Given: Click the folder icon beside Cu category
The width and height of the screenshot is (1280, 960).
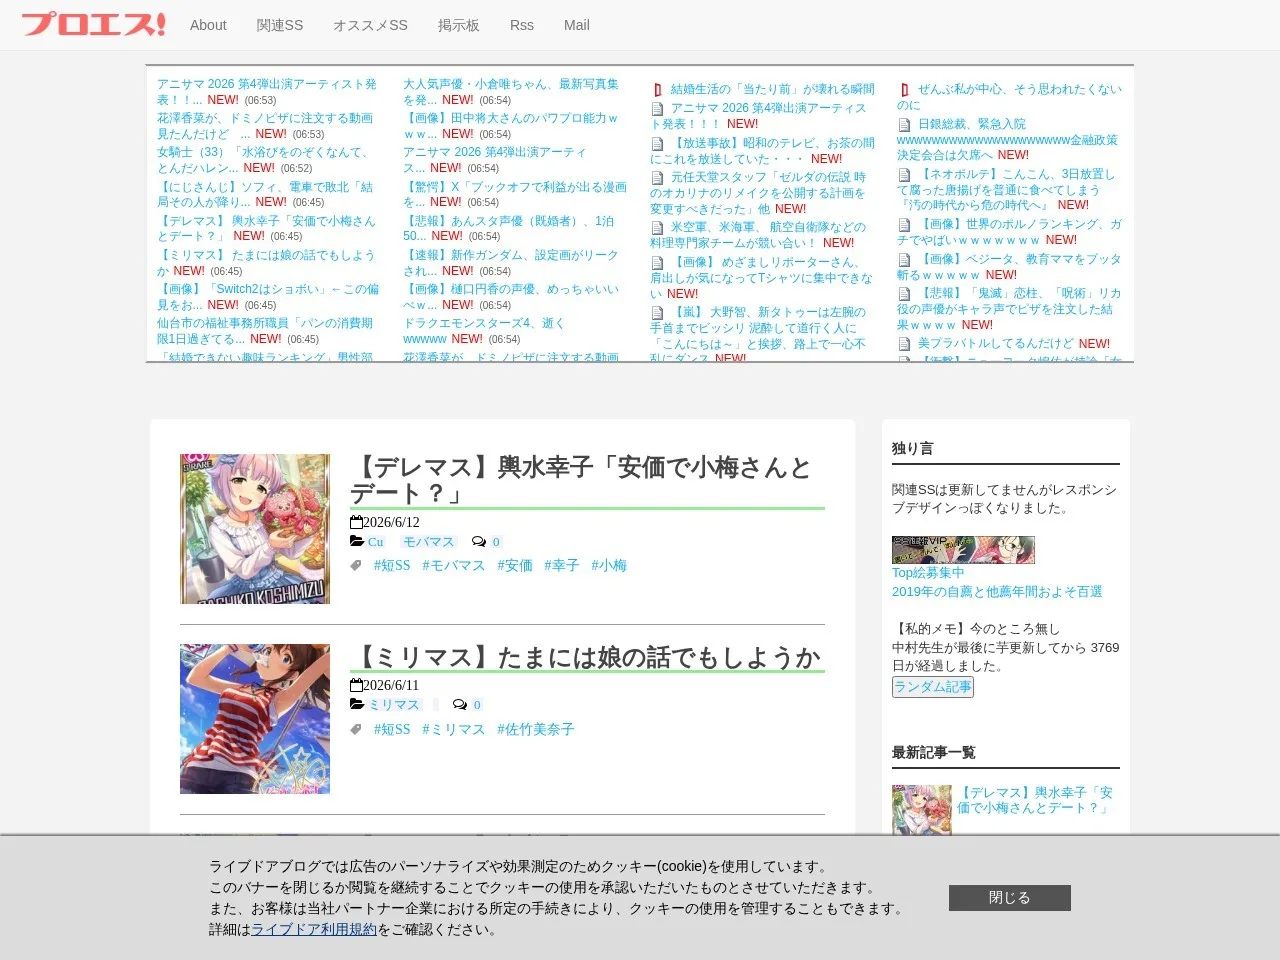Looking at the screenshot, I should click(x=357, y=542).
